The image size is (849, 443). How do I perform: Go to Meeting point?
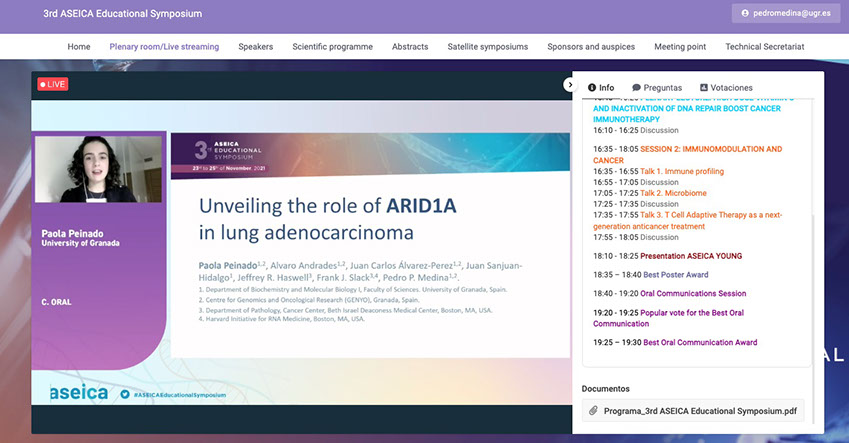[680, 47]
